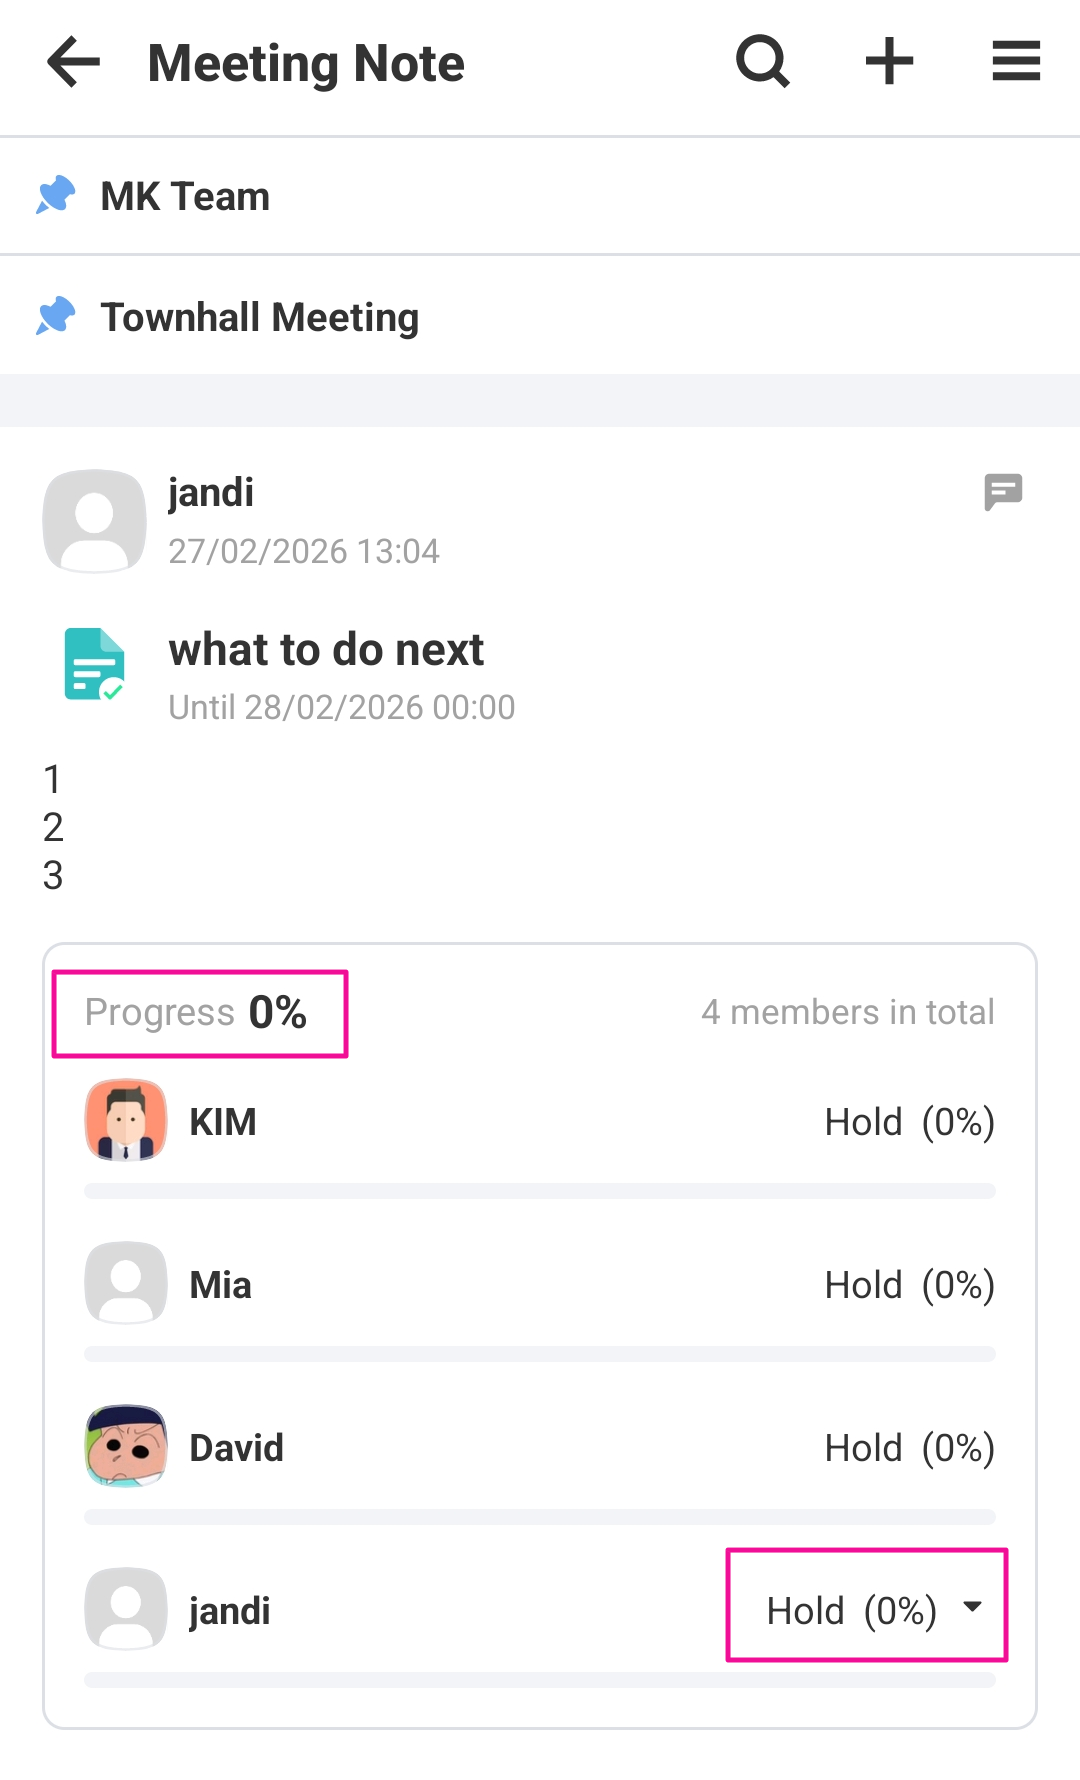Open the pinned MK Team post
The image size is (1080, 1780).
[x=186, y=197]
